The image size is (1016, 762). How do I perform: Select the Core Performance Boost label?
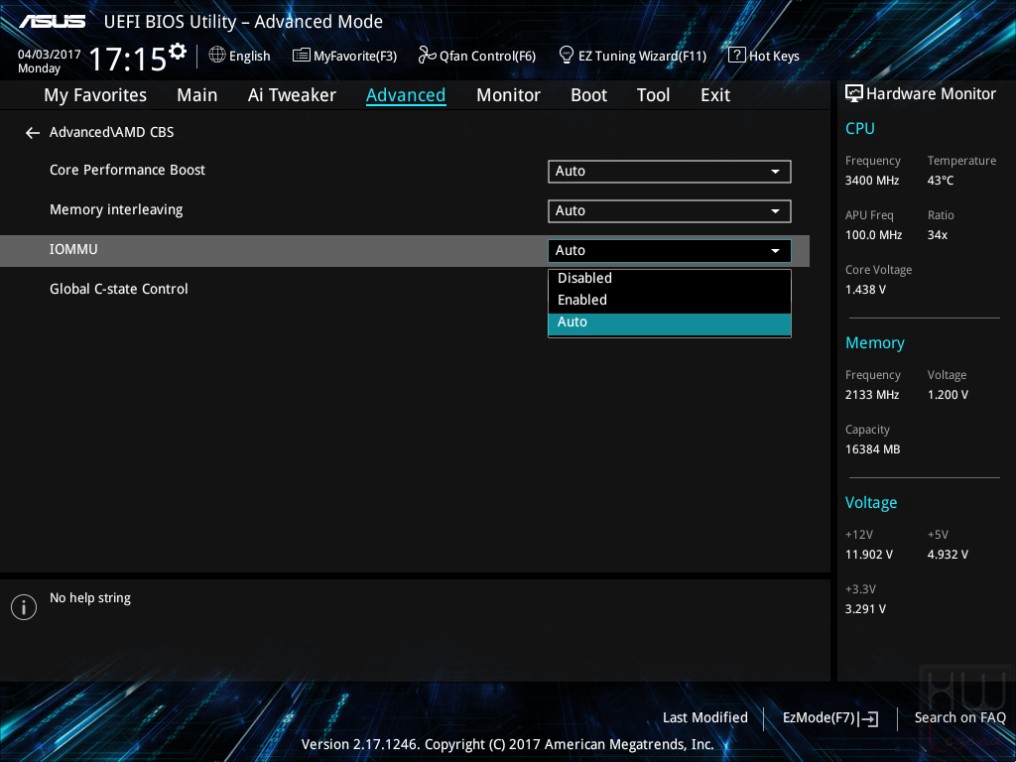point(127,170)
